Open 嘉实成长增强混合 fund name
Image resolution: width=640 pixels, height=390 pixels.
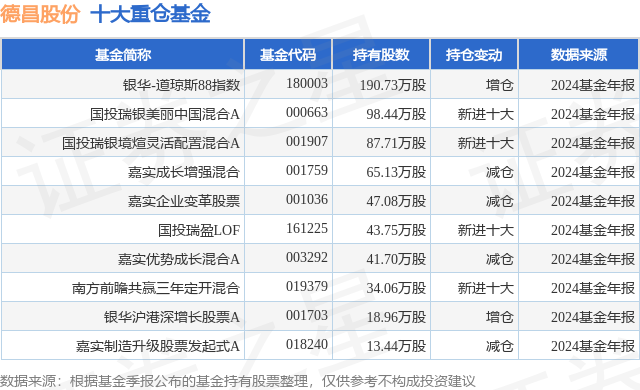pyautogui.click(x=184, y=172)
